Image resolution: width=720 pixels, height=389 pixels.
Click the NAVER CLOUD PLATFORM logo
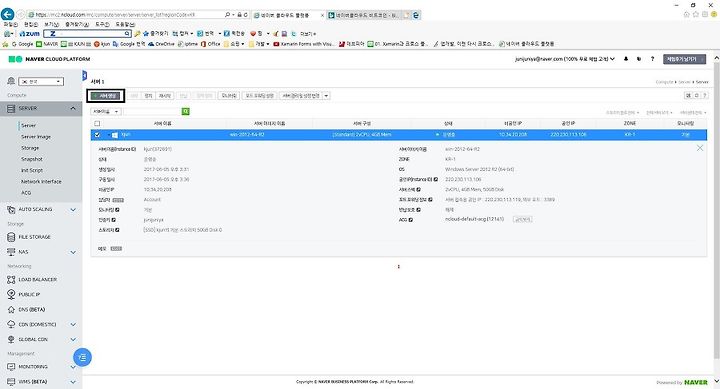point(50,59)
